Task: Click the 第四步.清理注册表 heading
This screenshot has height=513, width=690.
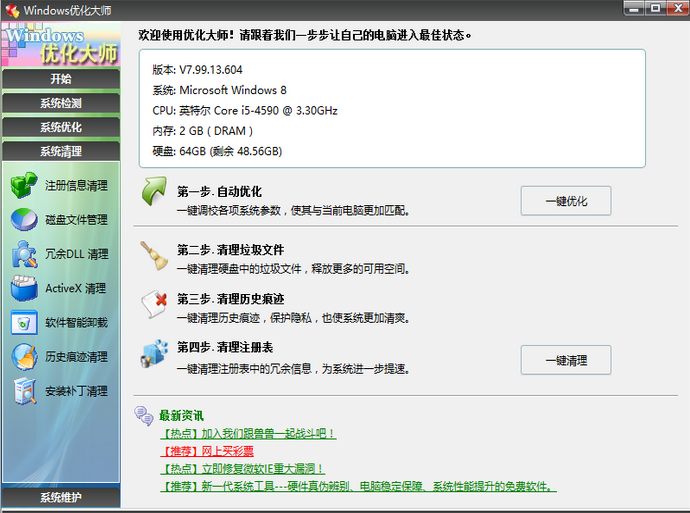Action: point(225,348)
